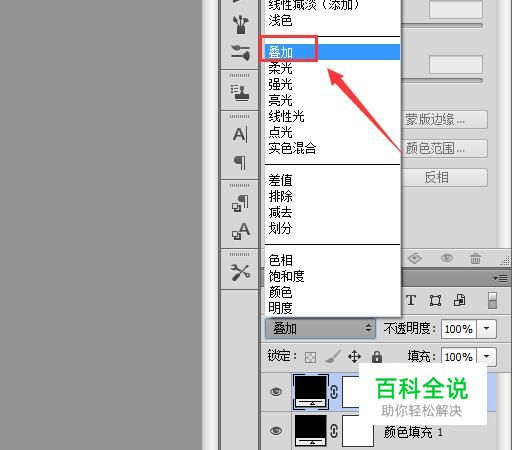This screenshot has height=450, width=512.
Task: Choose 叠加 blend mode in list
Action: [333, 52]
